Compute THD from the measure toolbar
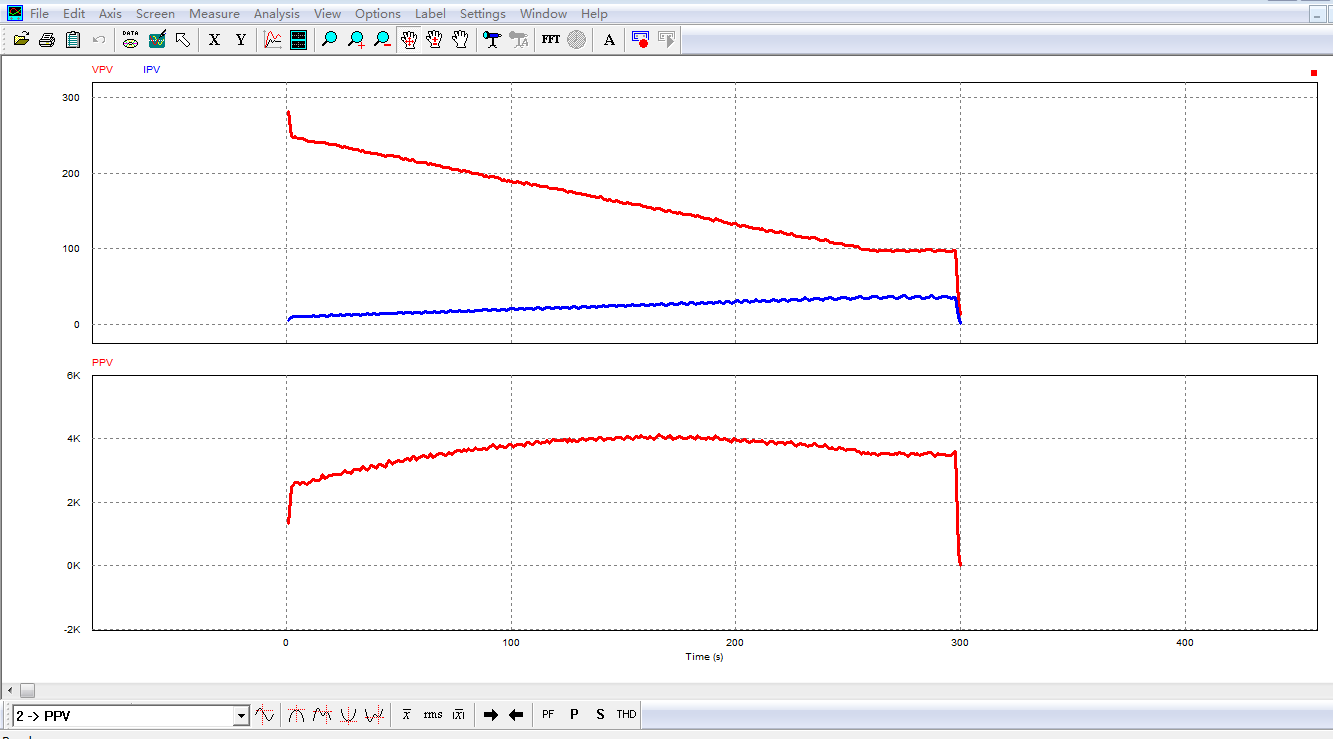Image resolution: width=1333 pixels, height=739 pixels. (x=626, y=715)
